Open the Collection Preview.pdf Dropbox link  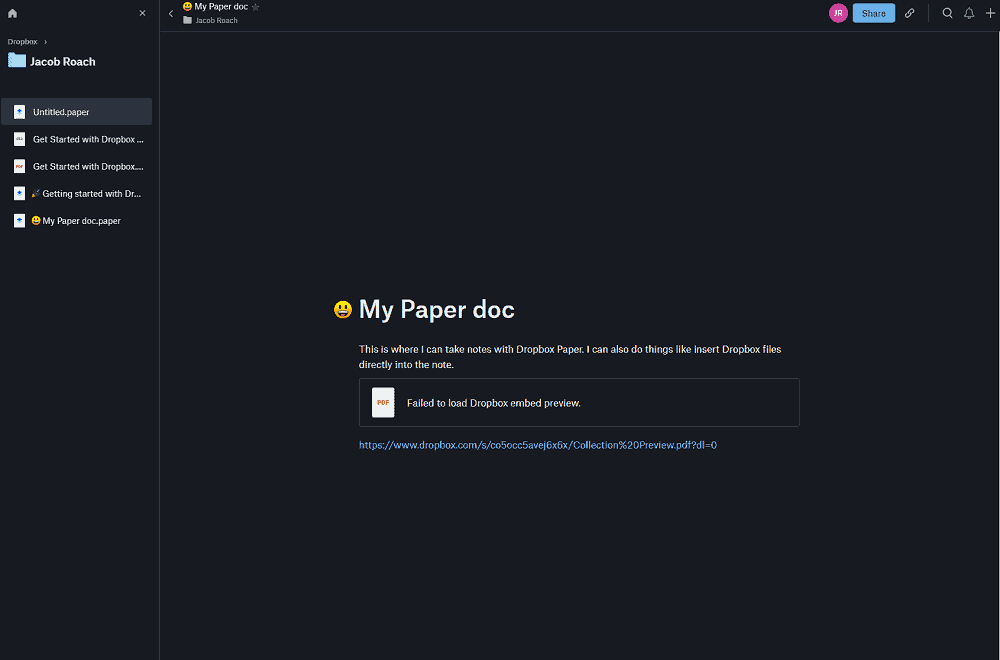pos(538,445)
